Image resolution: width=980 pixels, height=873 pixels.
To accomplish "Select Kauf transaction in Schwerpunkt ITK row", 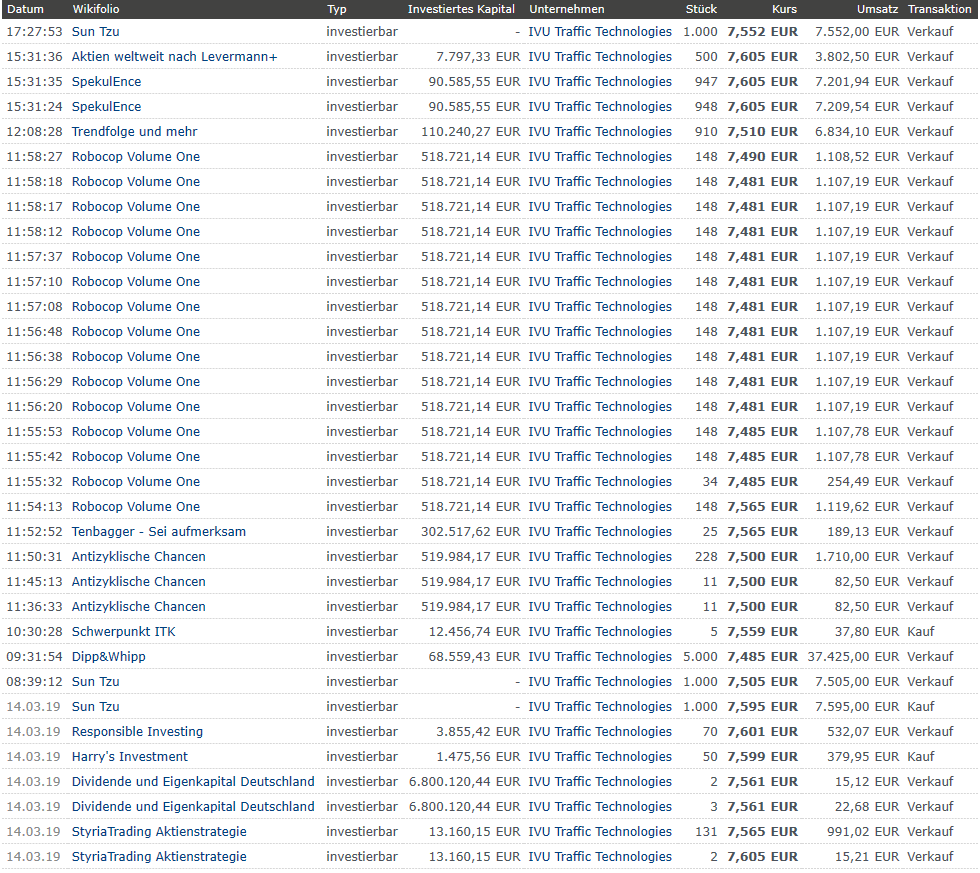I will tap(921, 632).
